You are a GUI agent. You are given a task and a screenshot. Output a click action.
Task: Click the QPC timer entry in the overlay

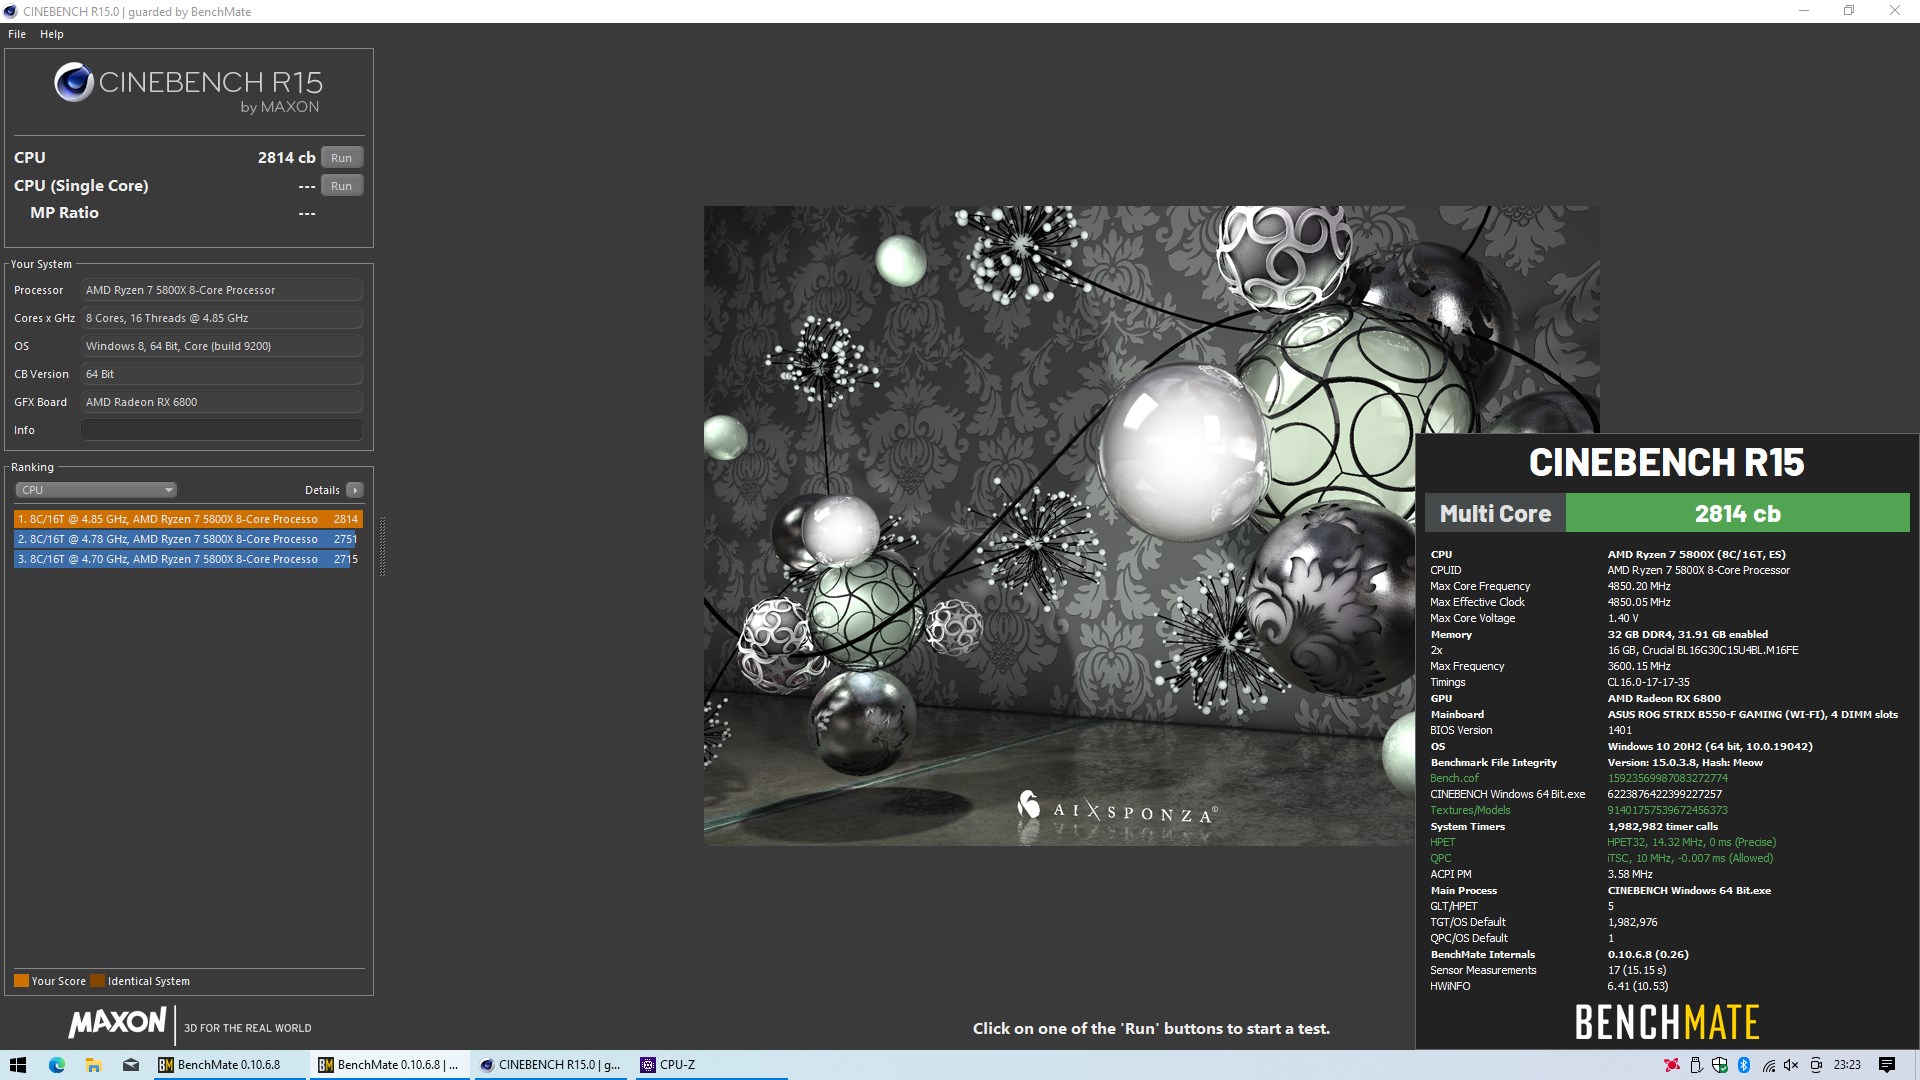pyautogui.click(x=1440, y=858)
